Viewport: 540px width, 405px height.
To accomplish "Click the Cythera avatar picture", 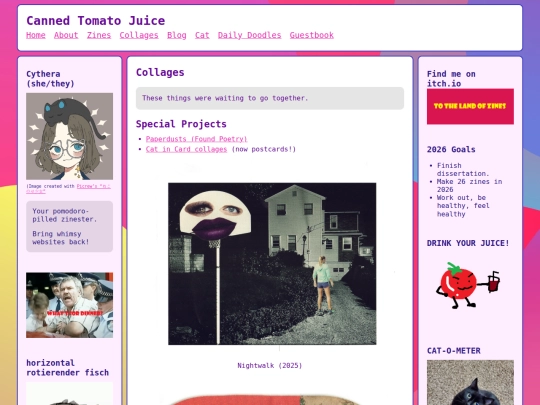I will point(70,136).
